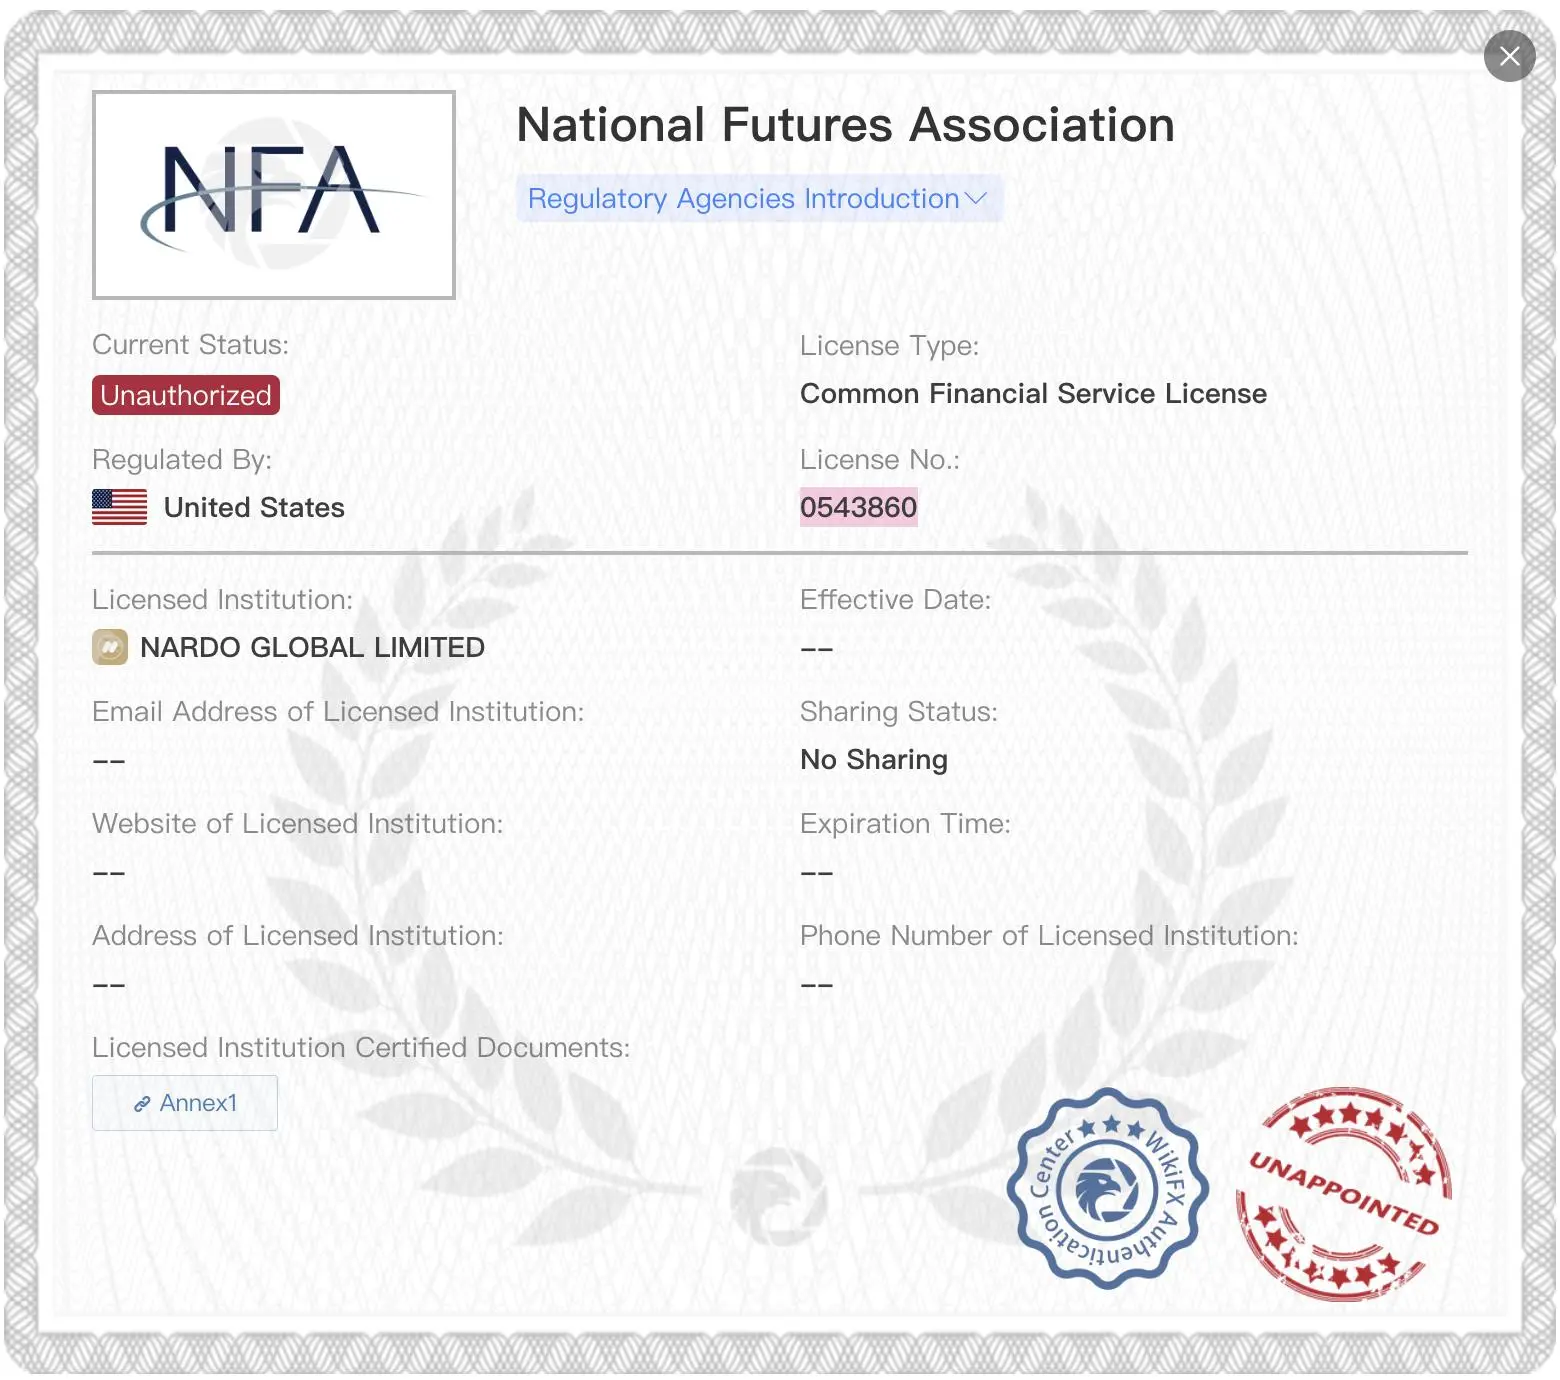
Task: Click Common Financial Service License text
Action: pos(1033,394)
